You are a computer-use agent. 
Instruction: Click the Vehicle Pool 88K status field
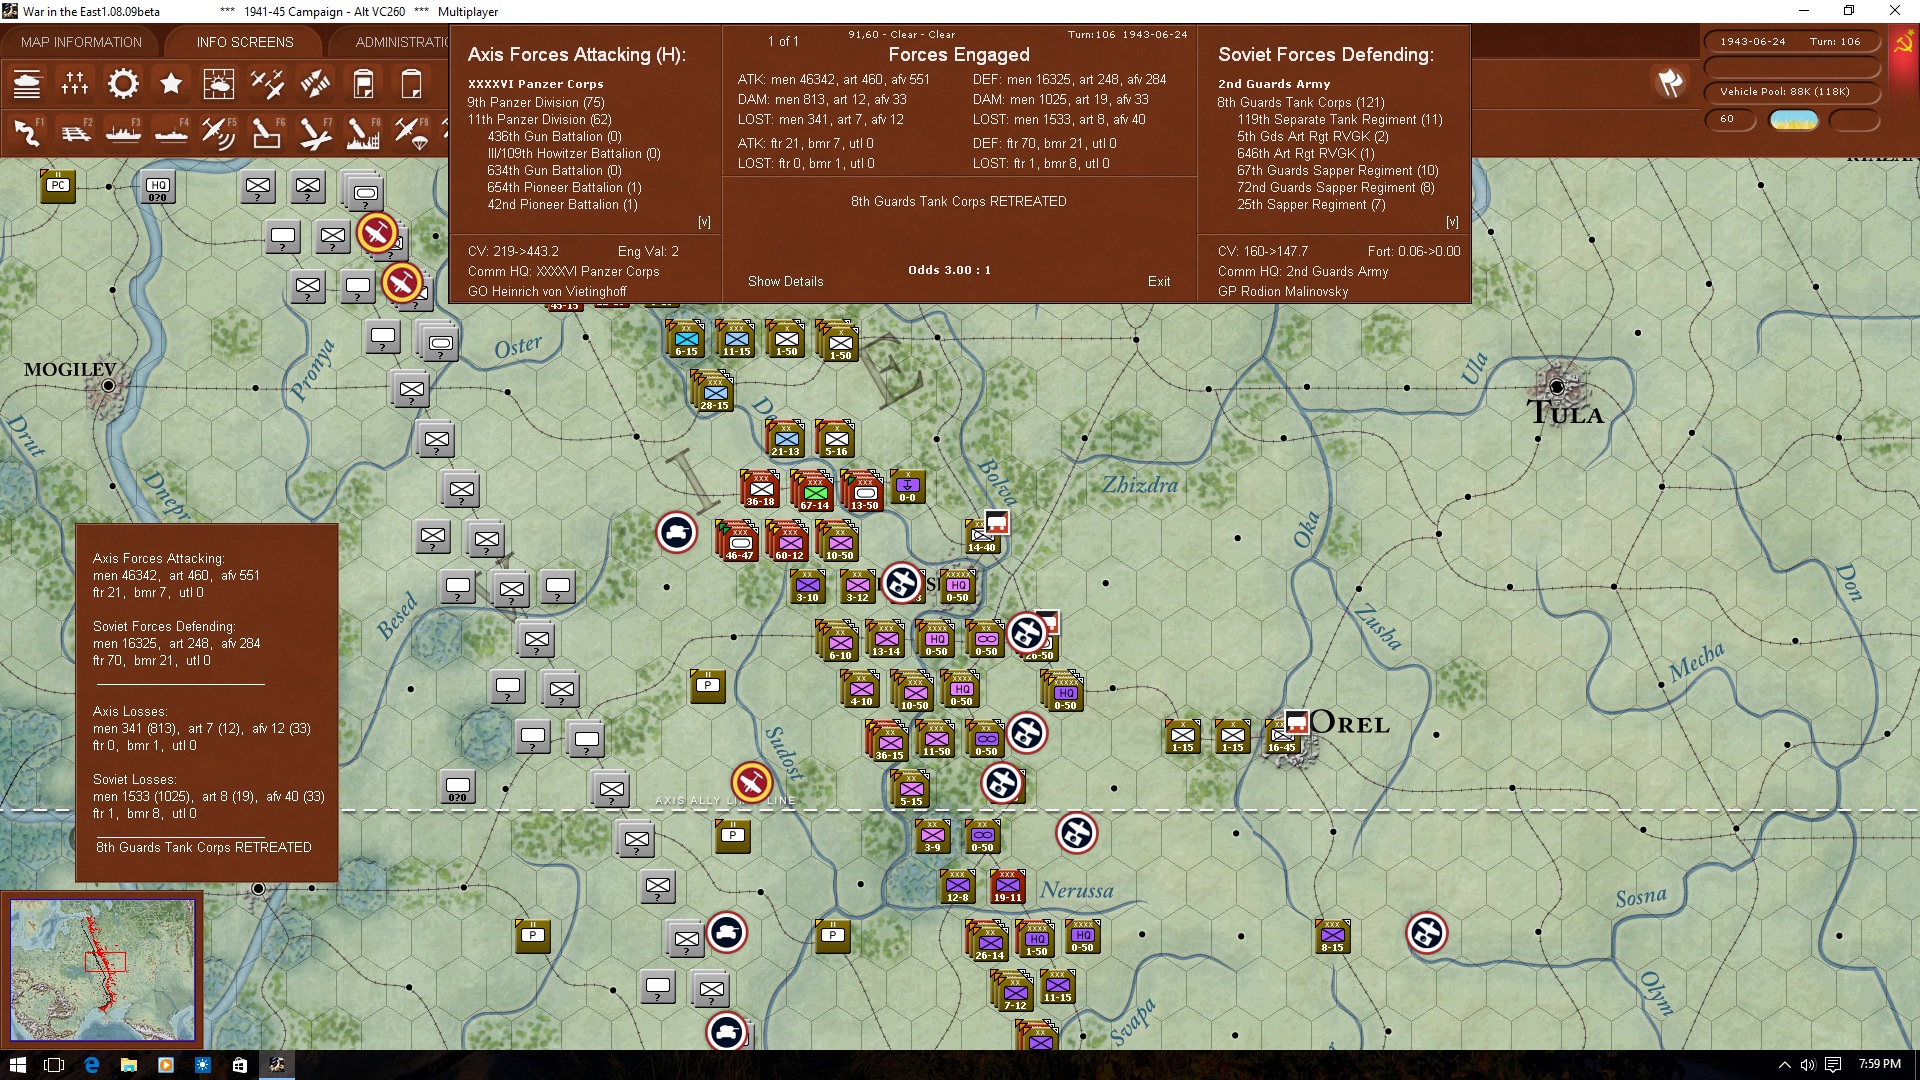pos(1791,92)
